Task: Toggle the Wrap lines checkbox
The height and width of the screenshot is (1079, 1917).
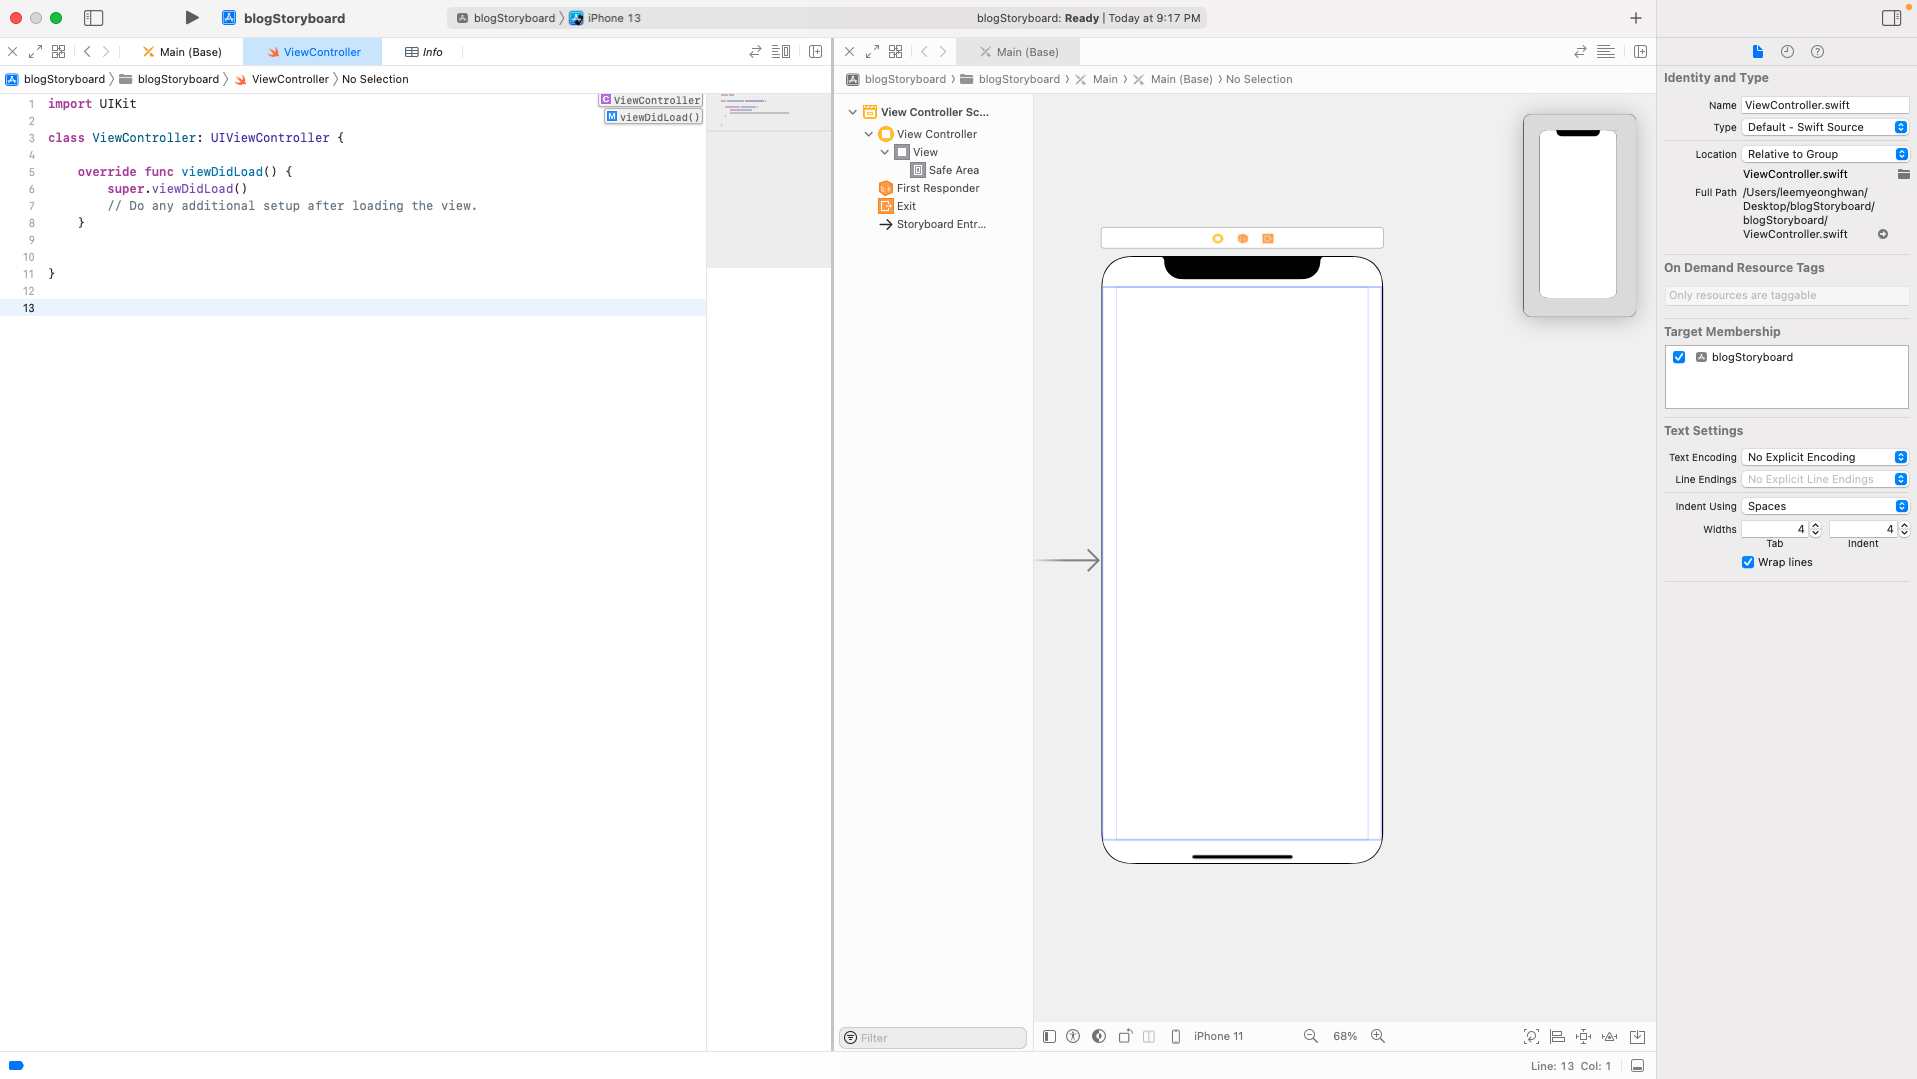Action: coord(1748,562)
